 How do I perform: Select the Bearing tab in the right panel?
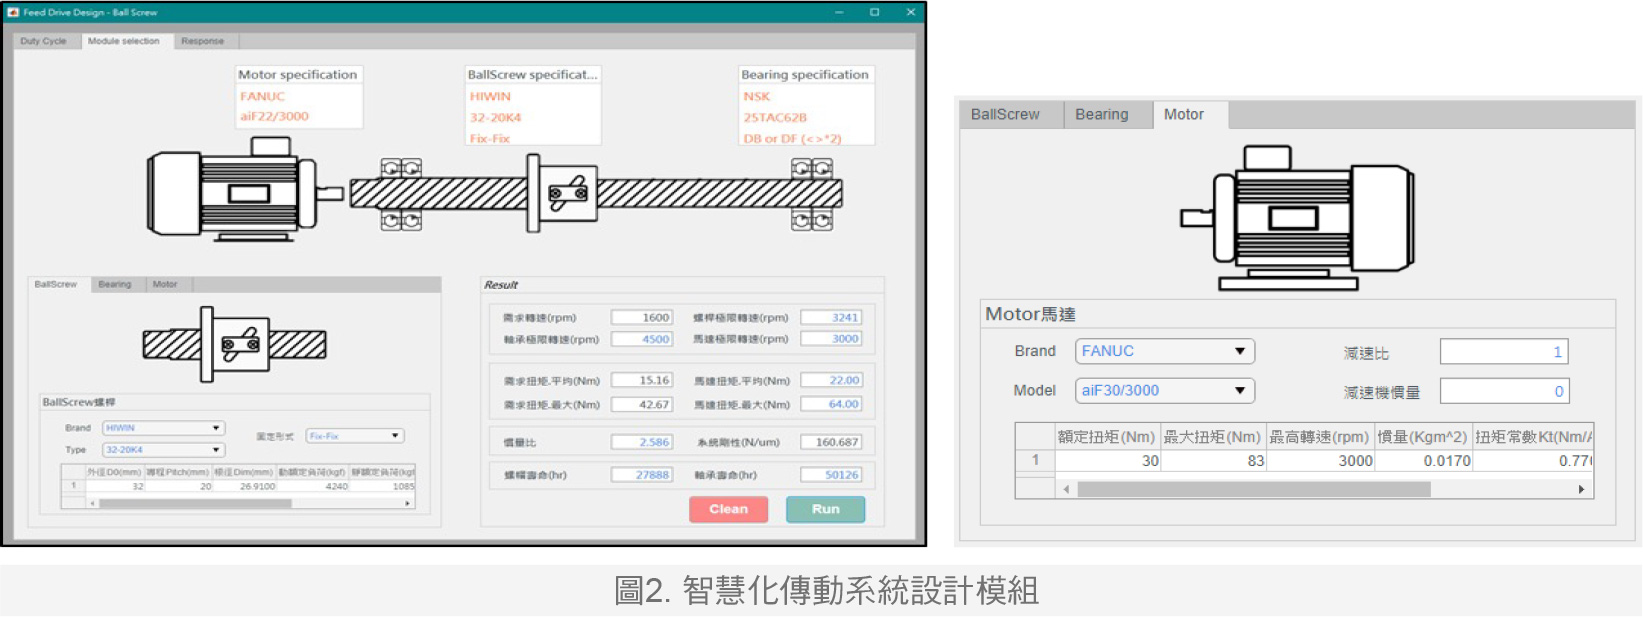(1101, 115)
